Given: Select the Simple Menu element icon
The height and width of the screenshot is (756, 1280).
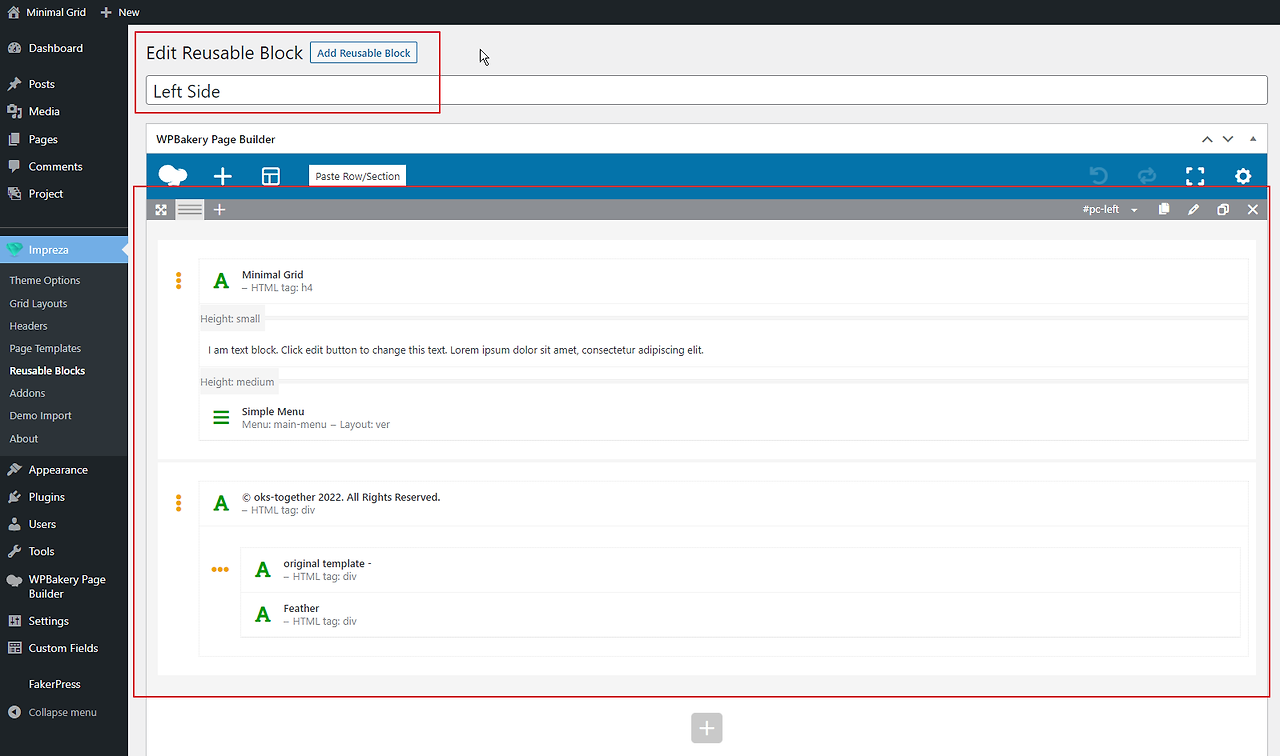Looking at the screenshot, I should (221, 418).
